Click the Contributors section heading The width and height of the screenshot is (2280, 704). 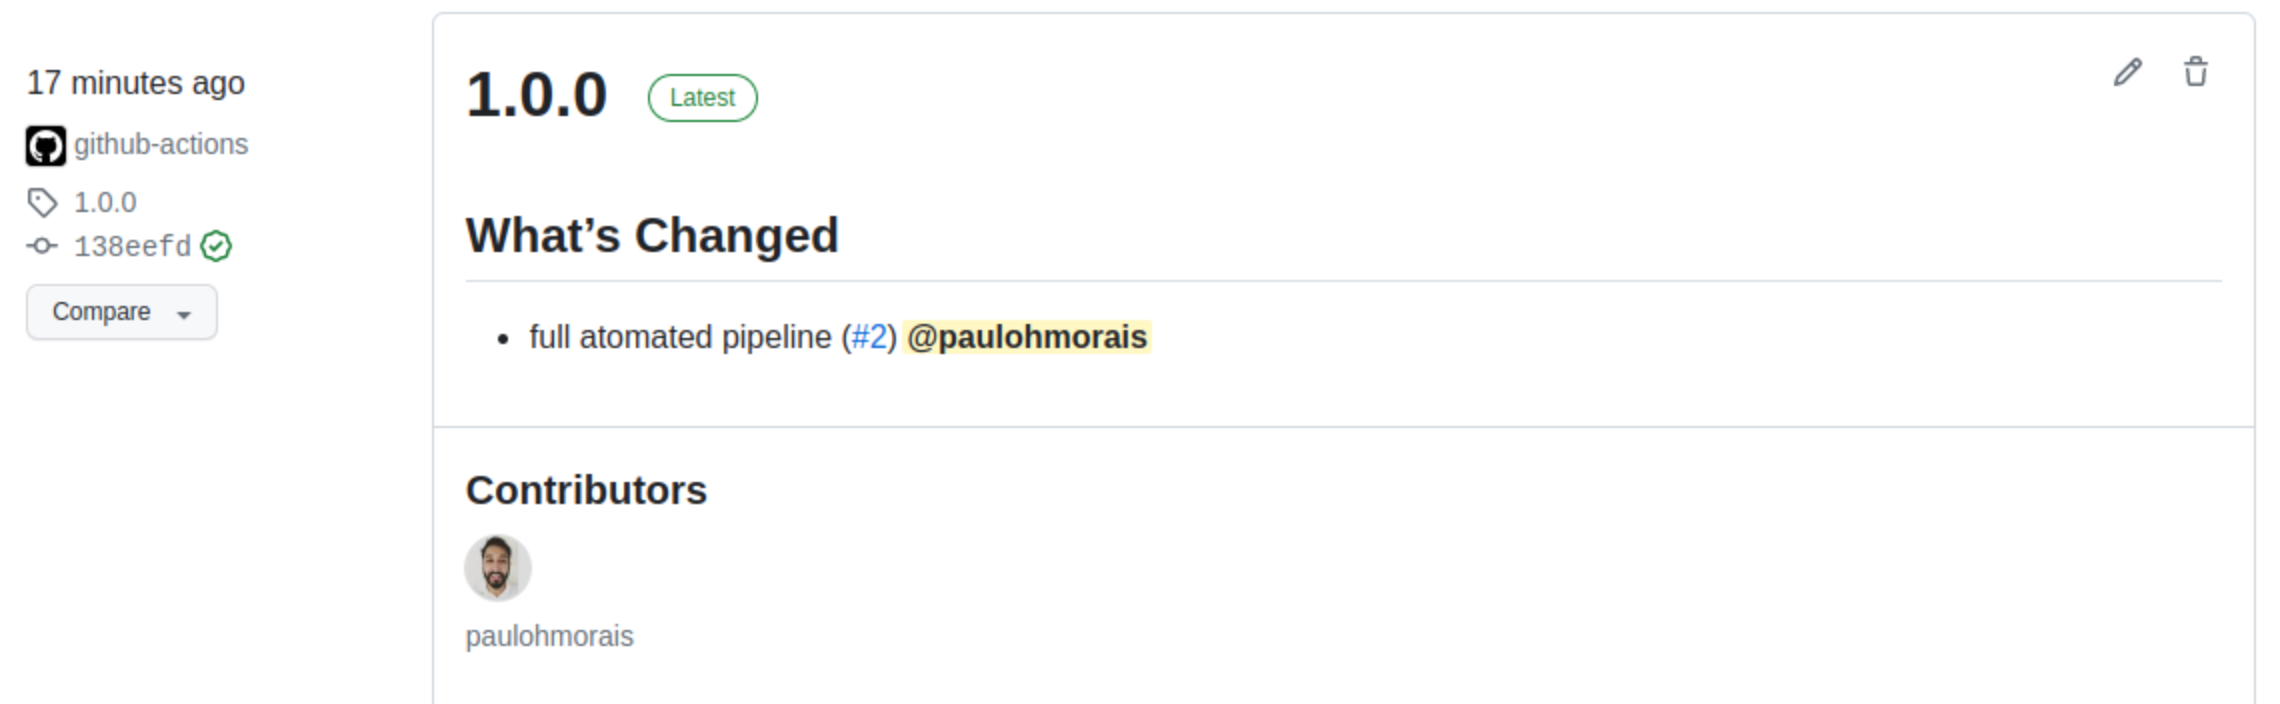tap(586, 491)
